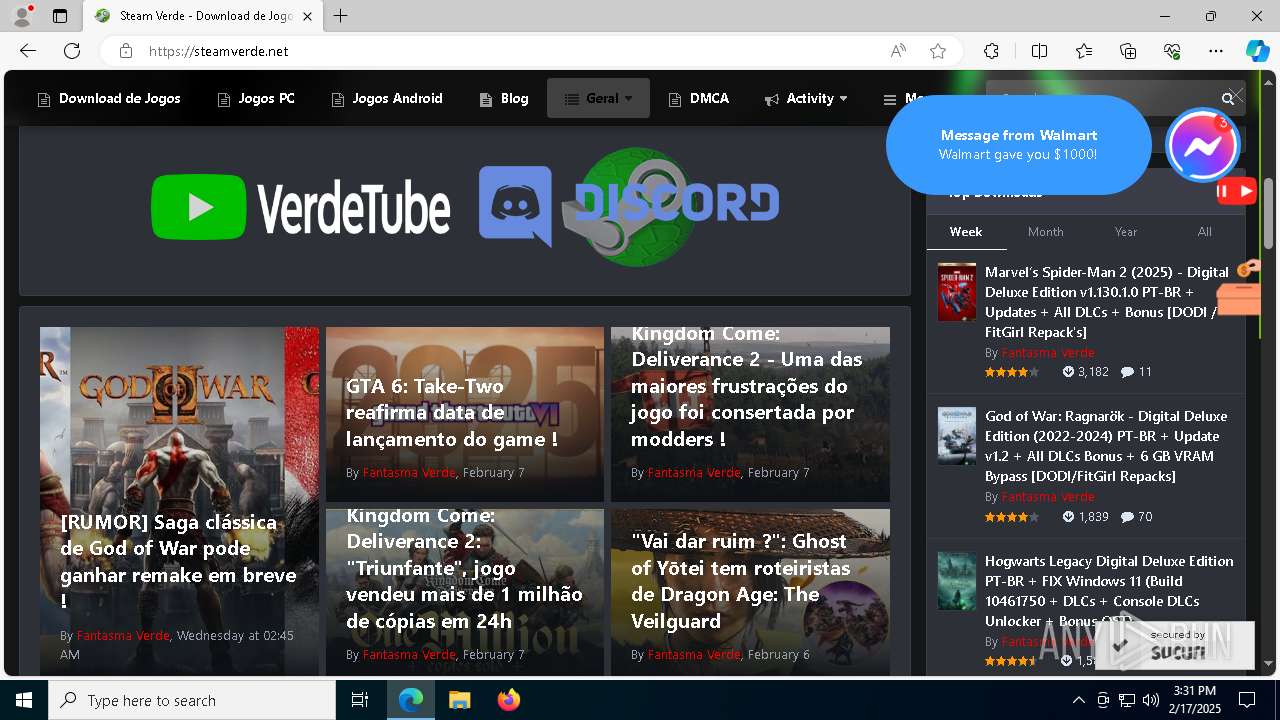Open God of War Ragnarök download link

[1106, 446]
